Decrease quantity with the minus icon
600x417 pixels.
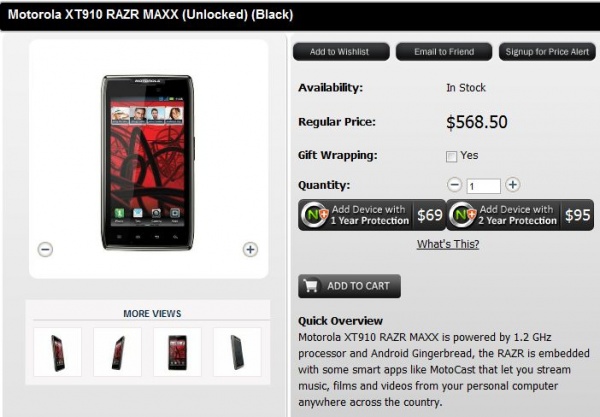454,185
